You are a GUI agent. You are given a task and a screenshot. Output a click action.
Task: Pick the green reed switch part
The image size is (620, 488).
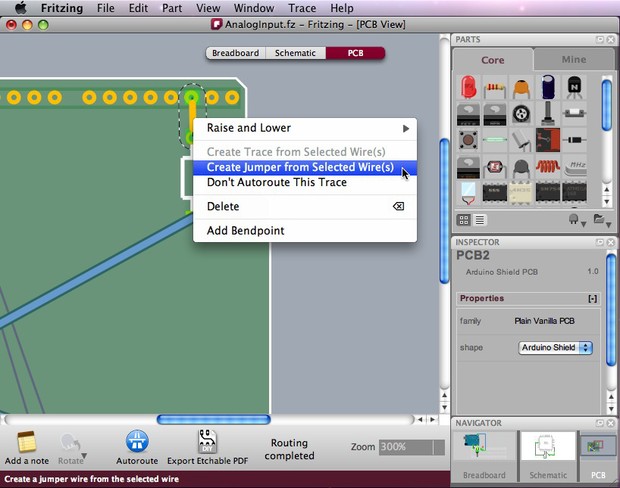coord(495,140)
